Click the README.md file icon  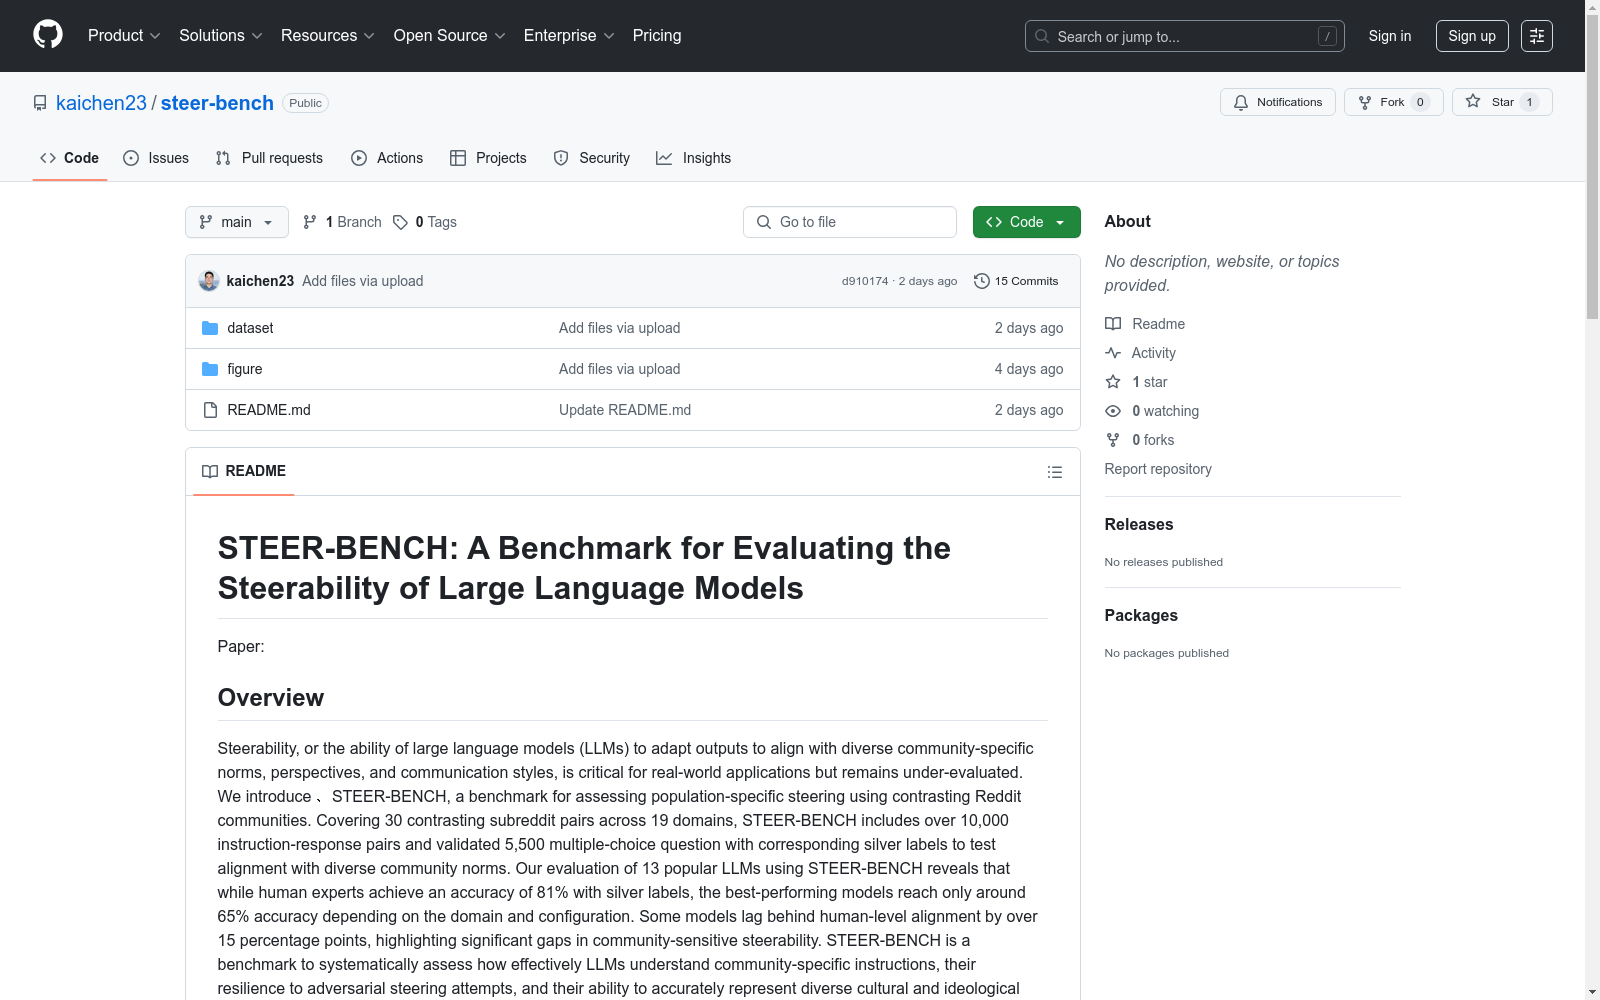[x=210, y=410]
